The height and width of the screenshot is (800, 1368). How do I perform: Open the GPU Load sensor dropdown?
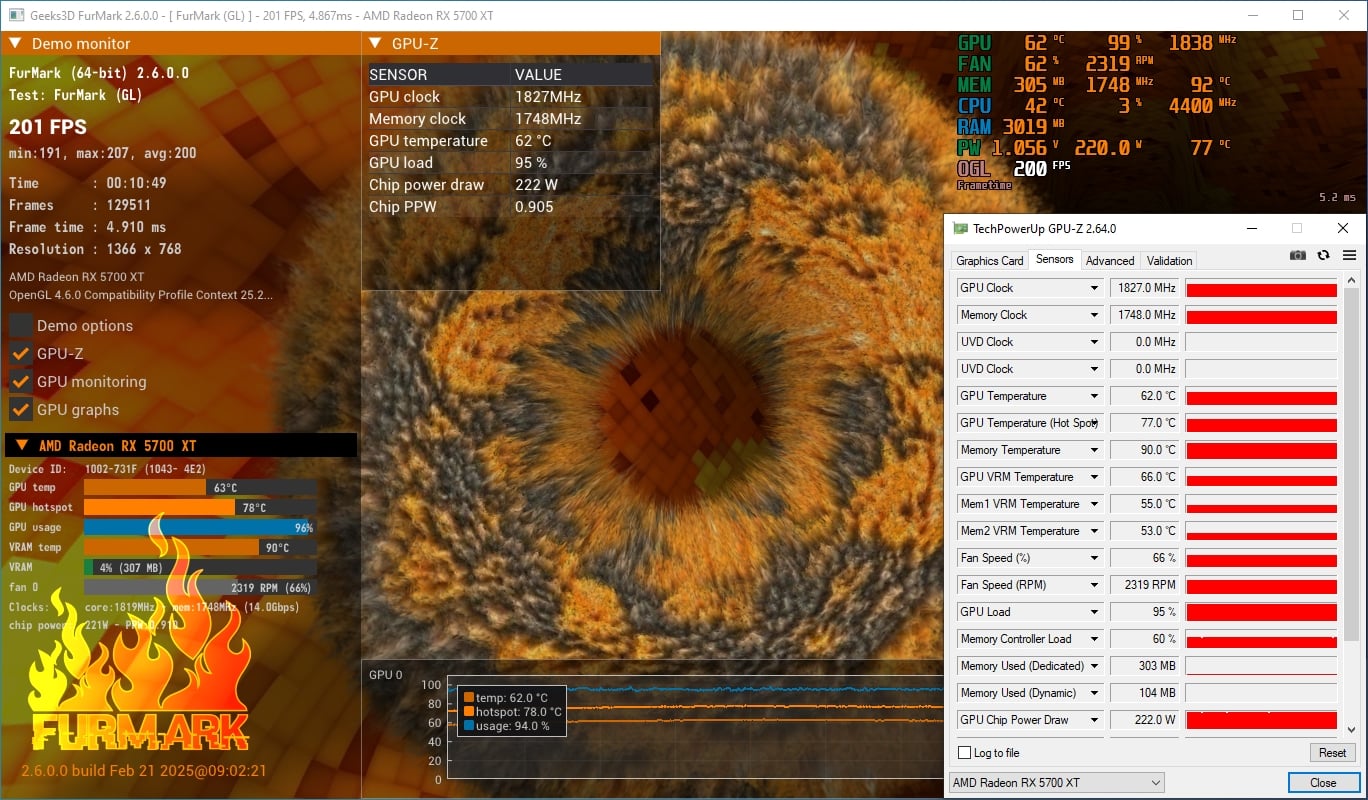[x=1094, y=612]
